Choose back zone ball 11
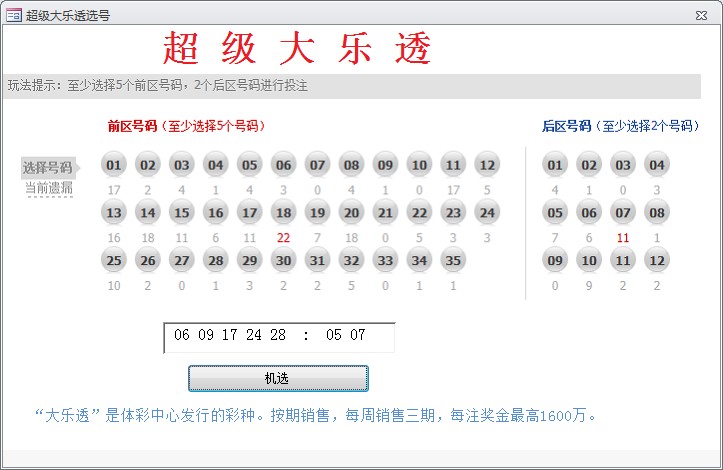This screenshot has height=470, width=723. point(622,260)
